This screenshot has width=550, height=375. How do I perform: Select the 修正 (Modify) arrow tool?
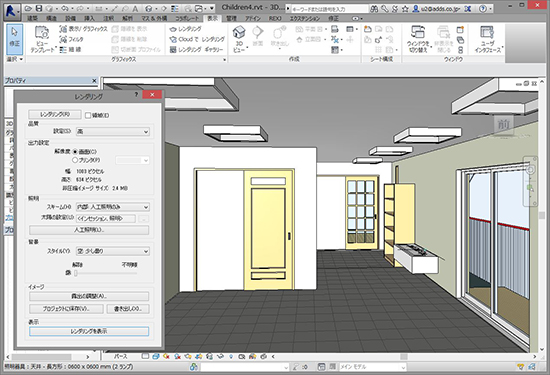[x=14, y=39]
